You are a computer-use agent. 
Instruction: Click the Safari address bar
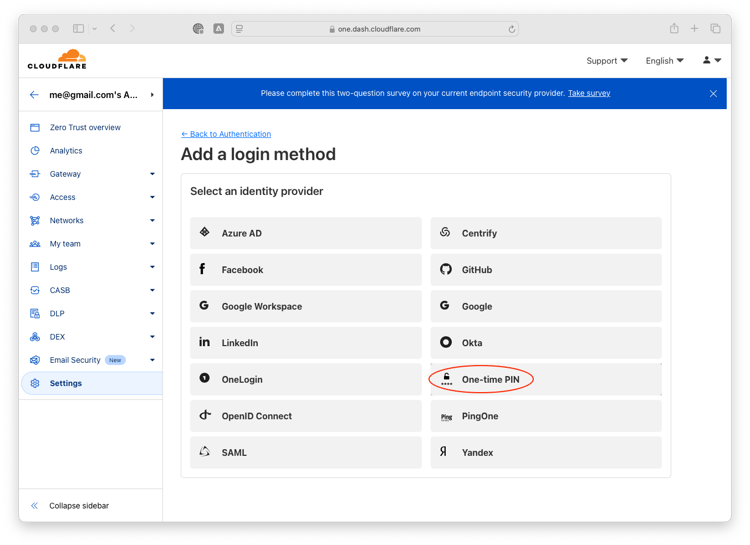375,29
